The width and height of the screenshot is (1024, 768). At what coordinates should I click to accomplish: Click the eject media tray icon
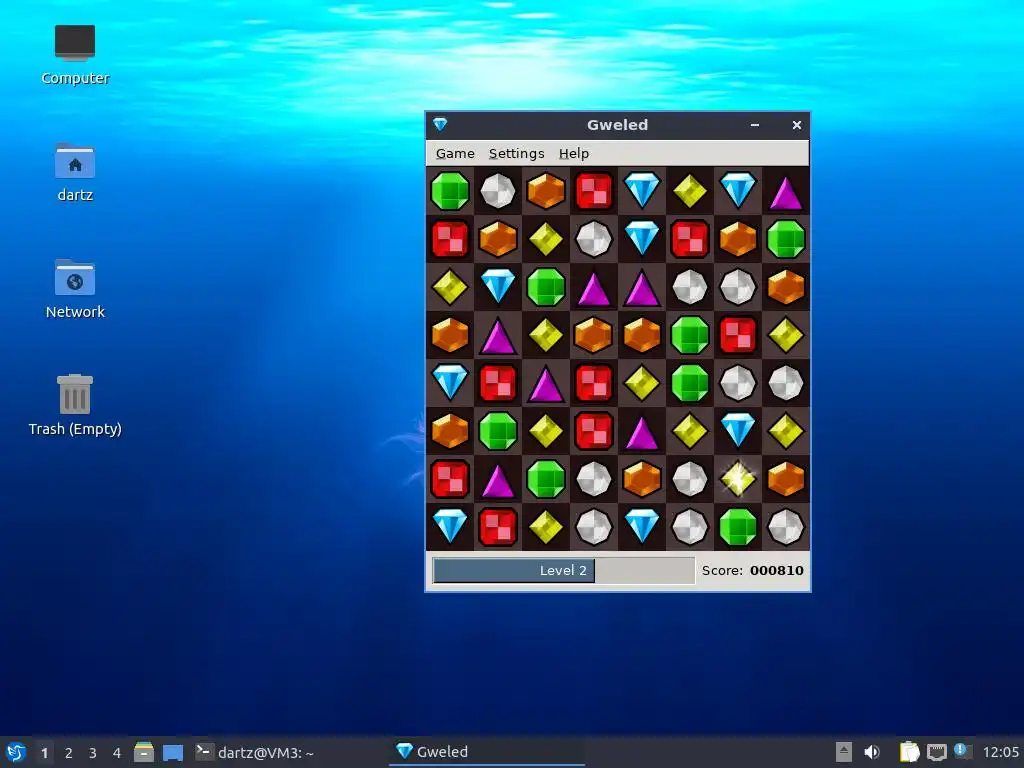coord(844,752)
